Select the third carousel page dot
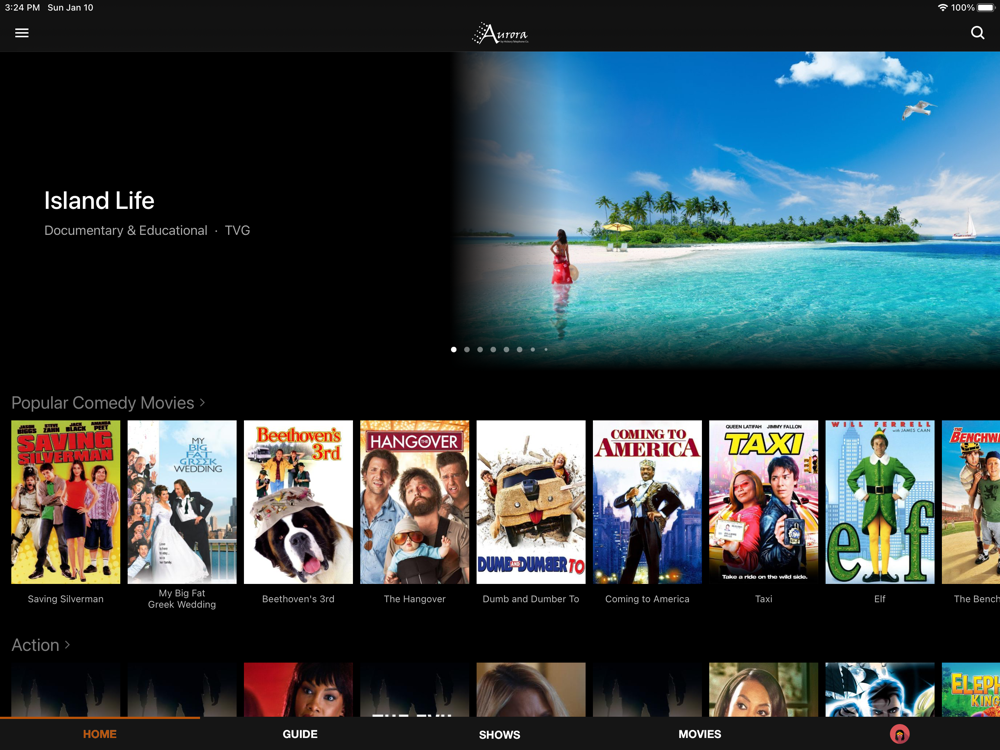This screenshot has height=750, width=1000. click(x=480, y=349)
